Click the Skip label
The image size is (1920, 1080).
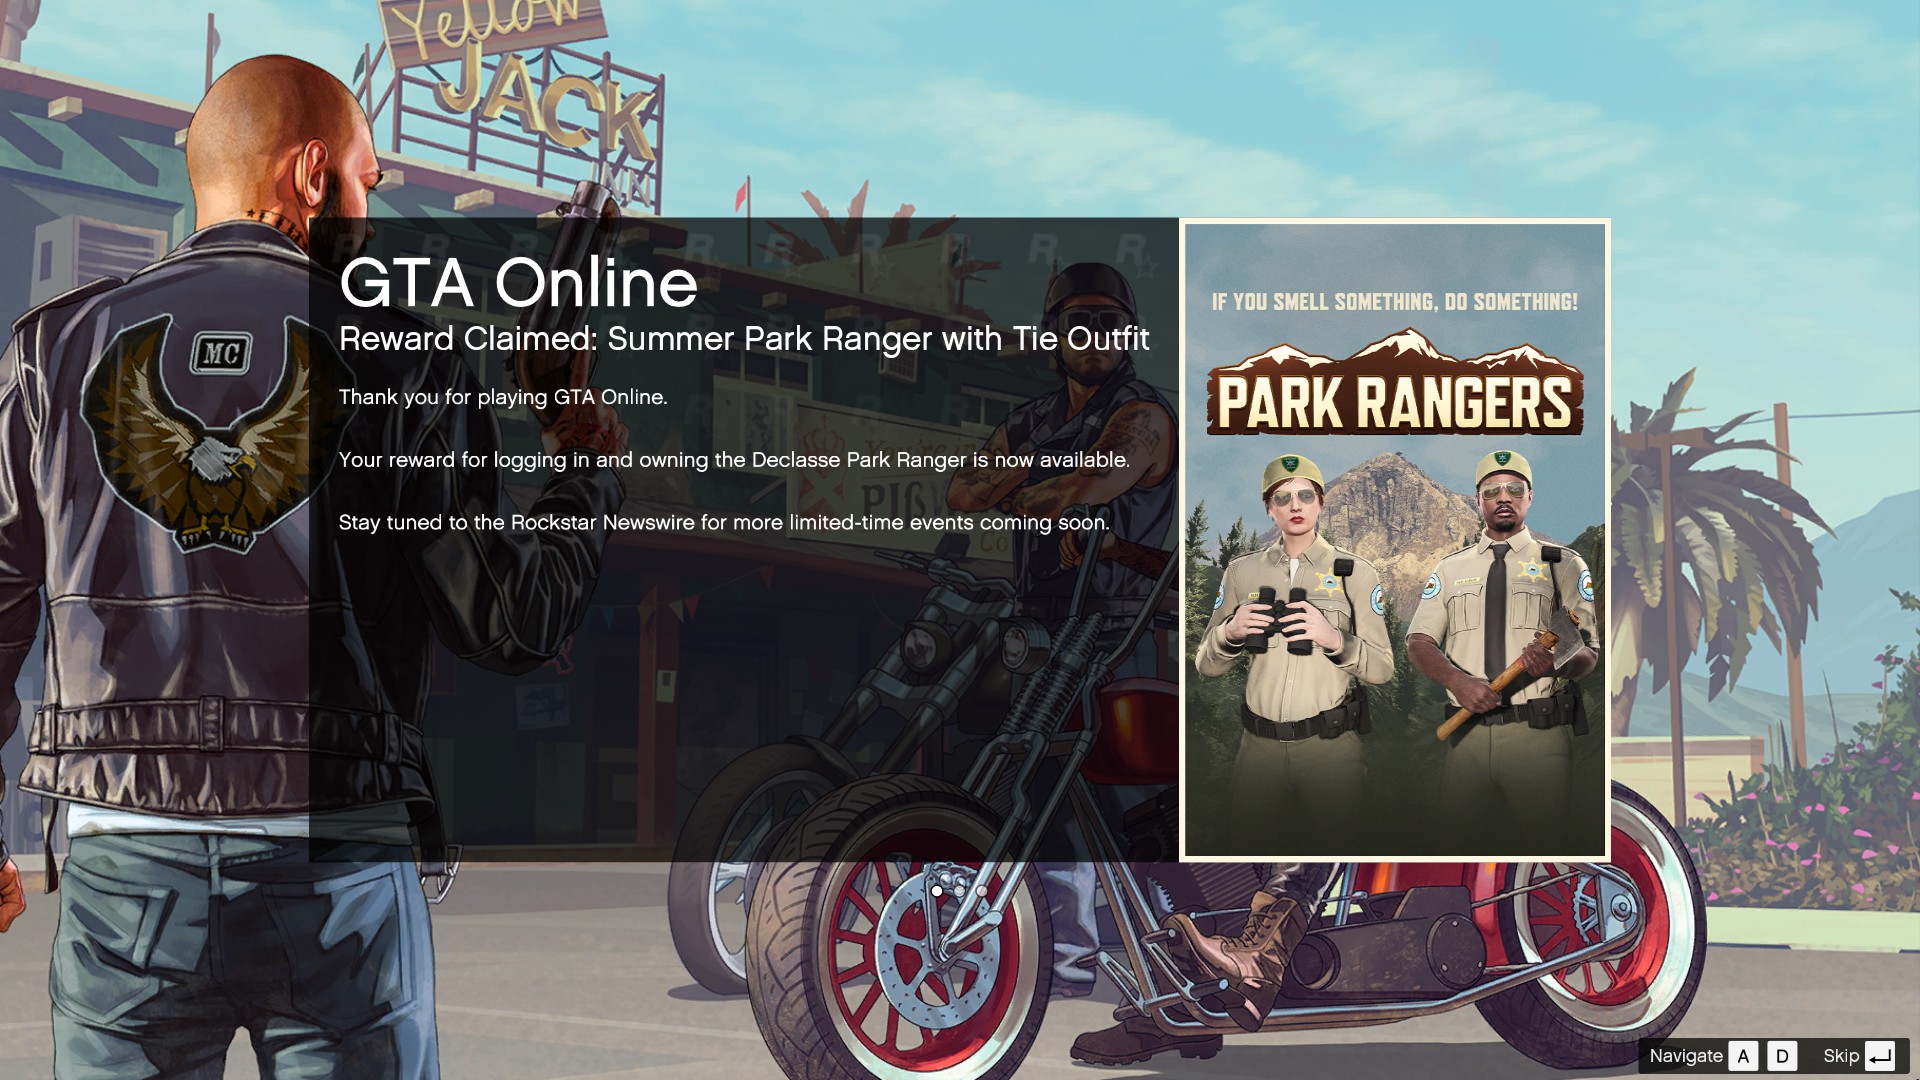click(x=1840, y=1056)
